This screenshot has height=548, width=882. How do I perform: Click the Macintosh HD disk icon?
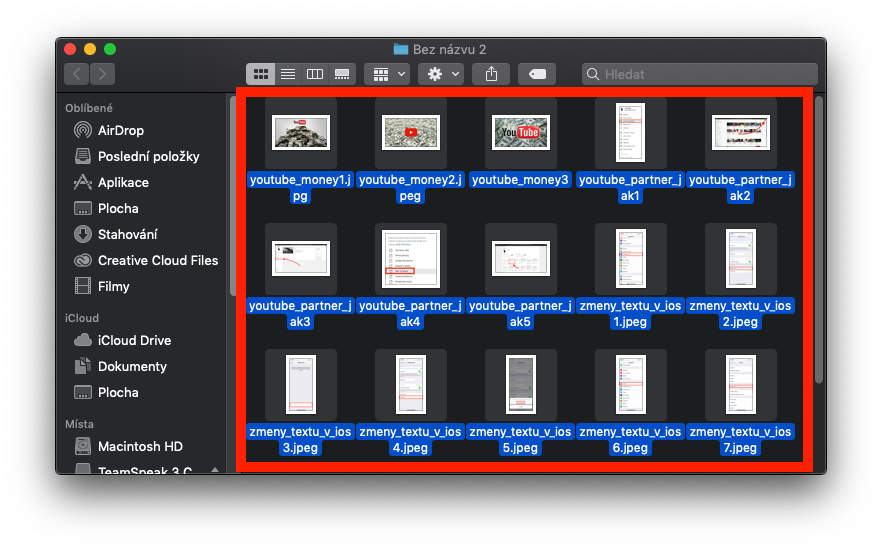click(83, 446)
